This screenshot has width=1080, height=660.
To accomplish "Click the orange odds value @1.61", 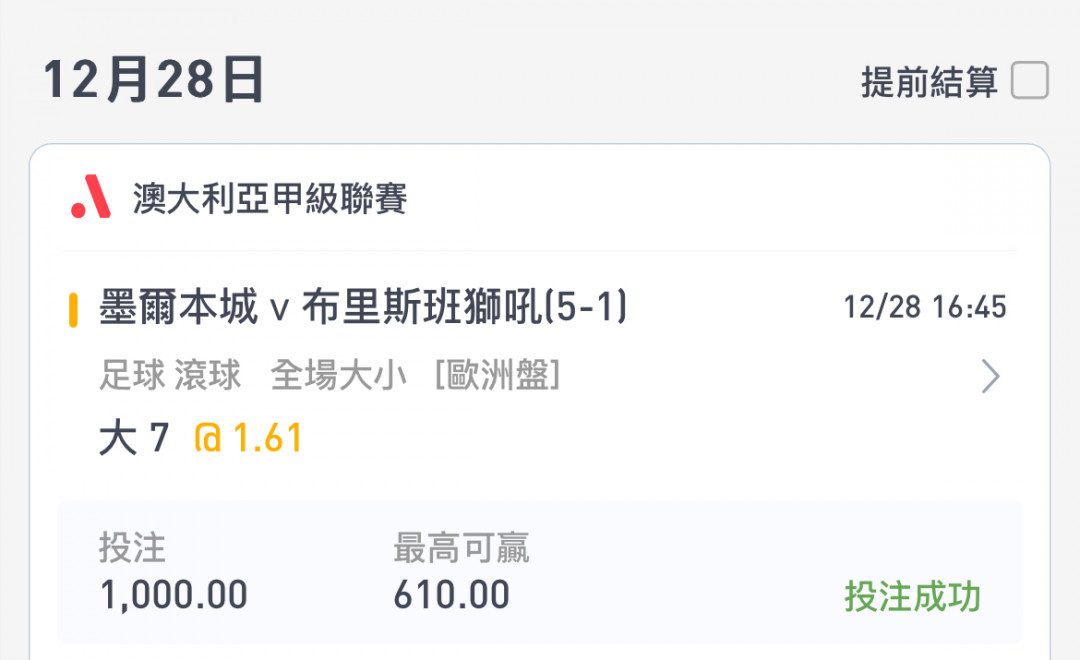I will coord(248,437).
